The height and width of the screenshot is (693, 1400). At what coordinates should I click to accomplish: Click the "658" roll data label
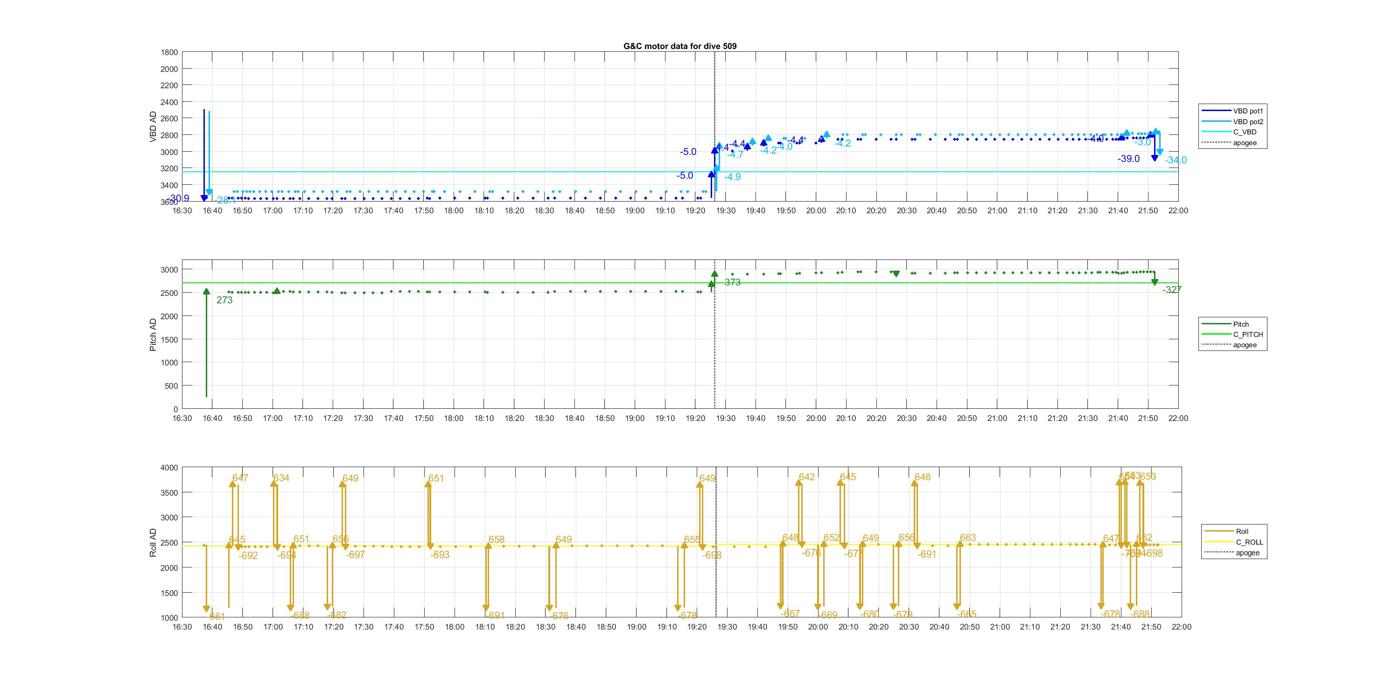(x=496, y=540)
